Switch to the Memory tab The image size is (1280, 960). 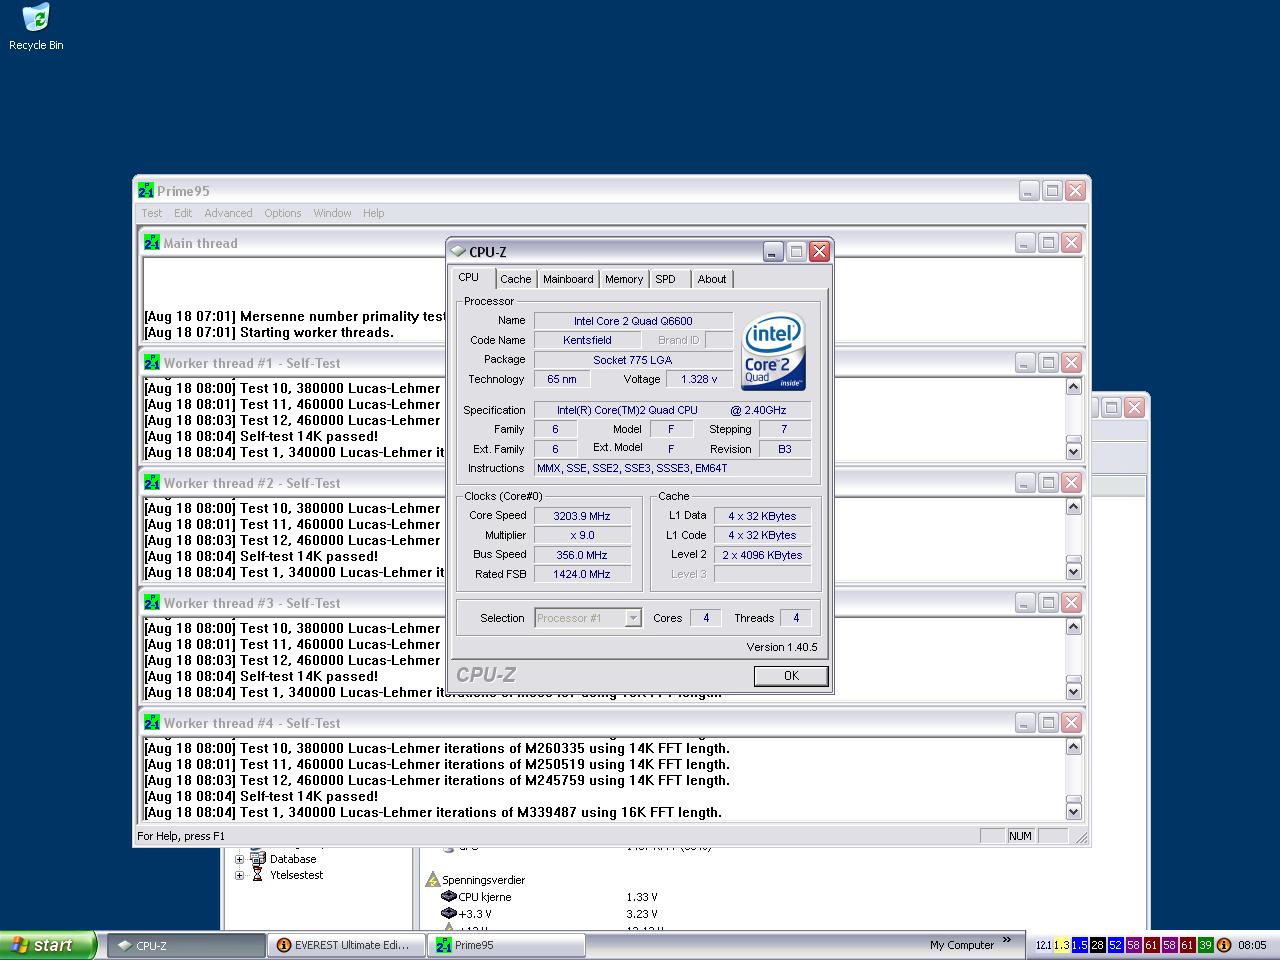click(624, 279)
